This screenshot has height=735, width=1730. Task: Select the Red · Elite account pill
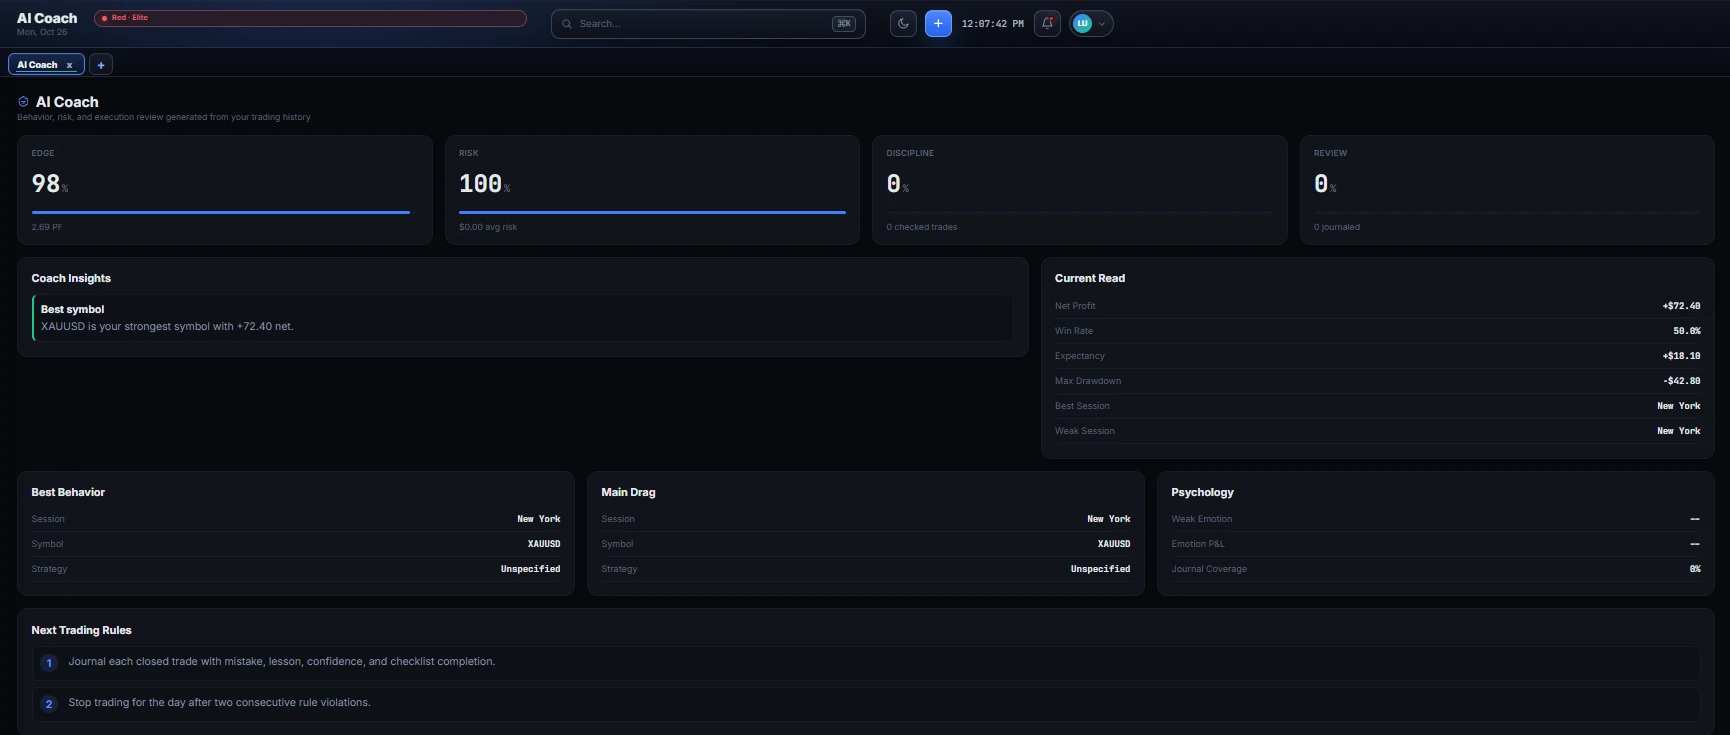click(x=310, y=18)
